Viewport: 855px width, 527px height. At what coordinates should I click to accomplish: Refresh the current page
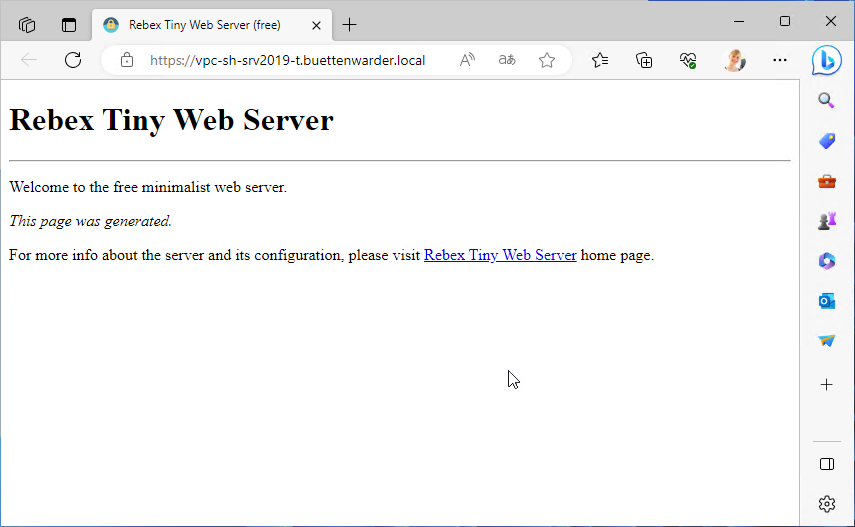(73, 60)
